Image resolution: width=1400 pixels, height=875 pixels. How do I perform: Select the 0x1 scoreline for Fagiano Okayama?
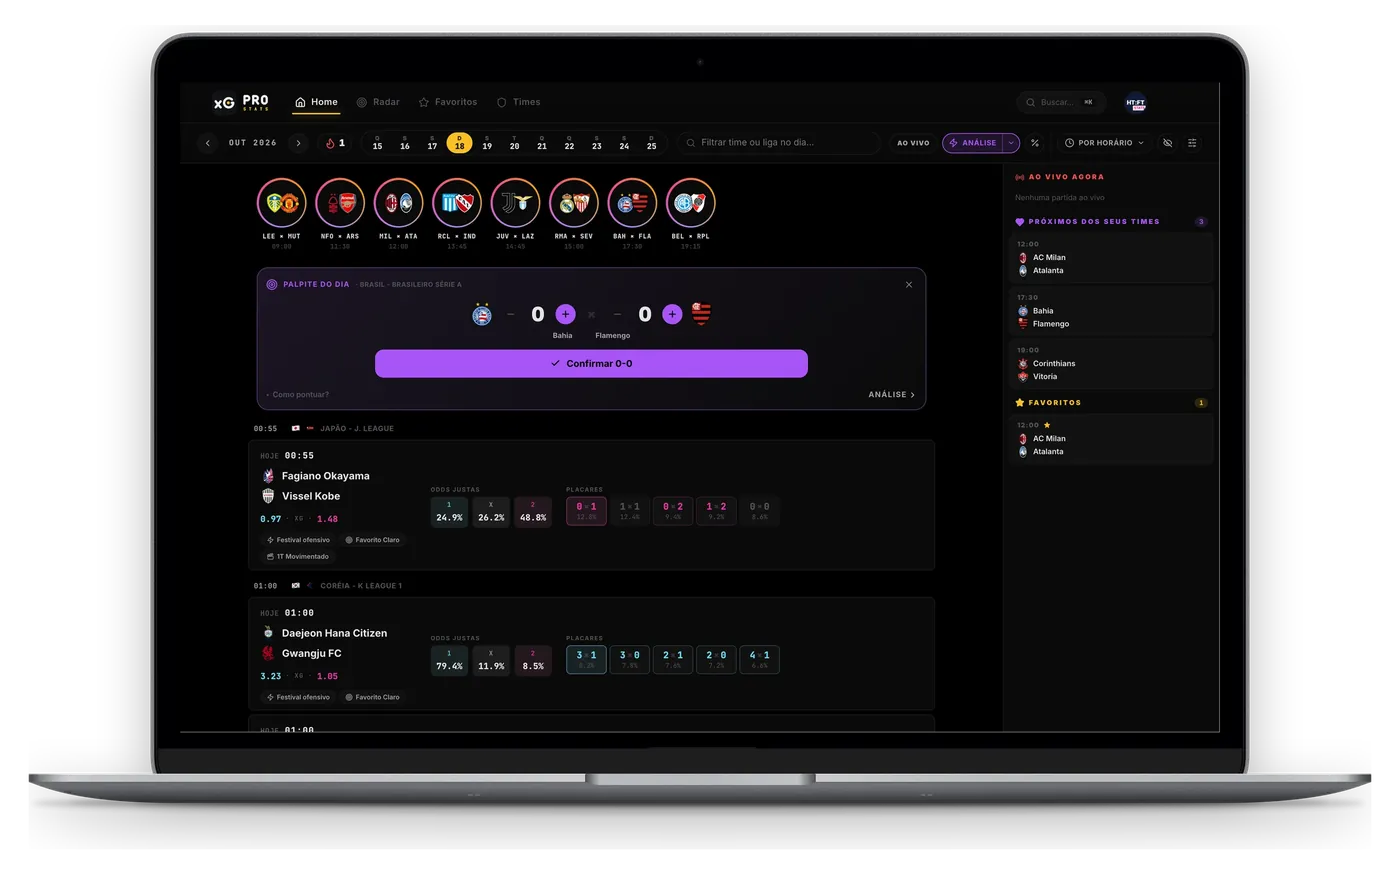click(x=586, y=511)
